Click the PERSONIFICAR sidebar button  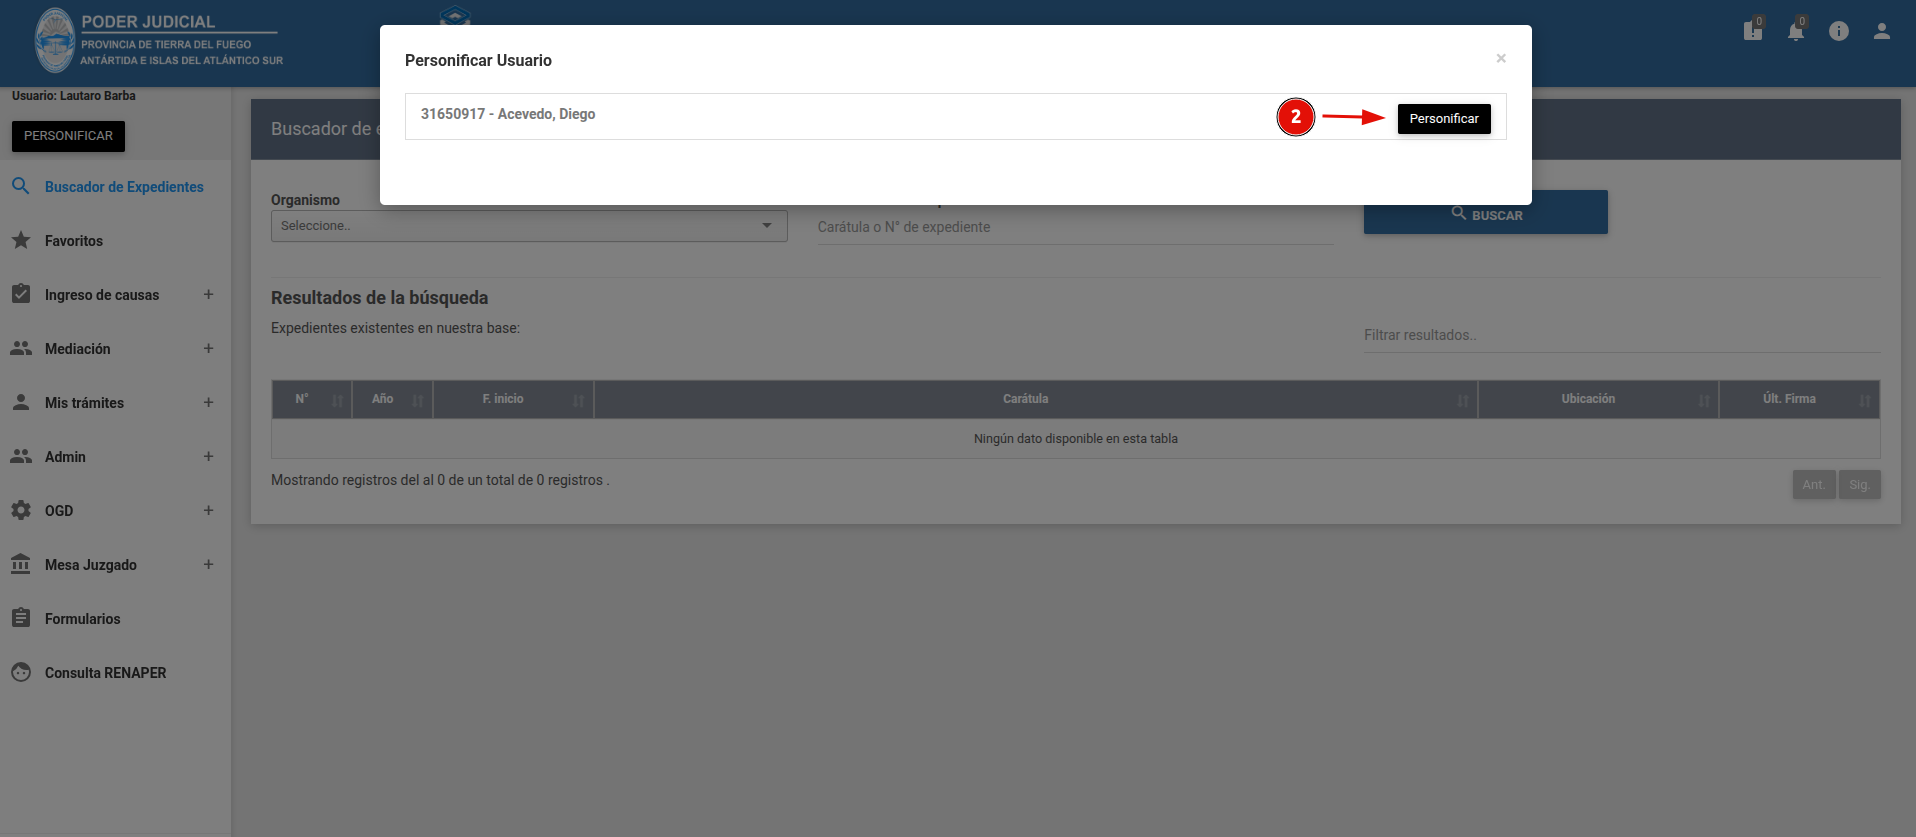point(68,136)
